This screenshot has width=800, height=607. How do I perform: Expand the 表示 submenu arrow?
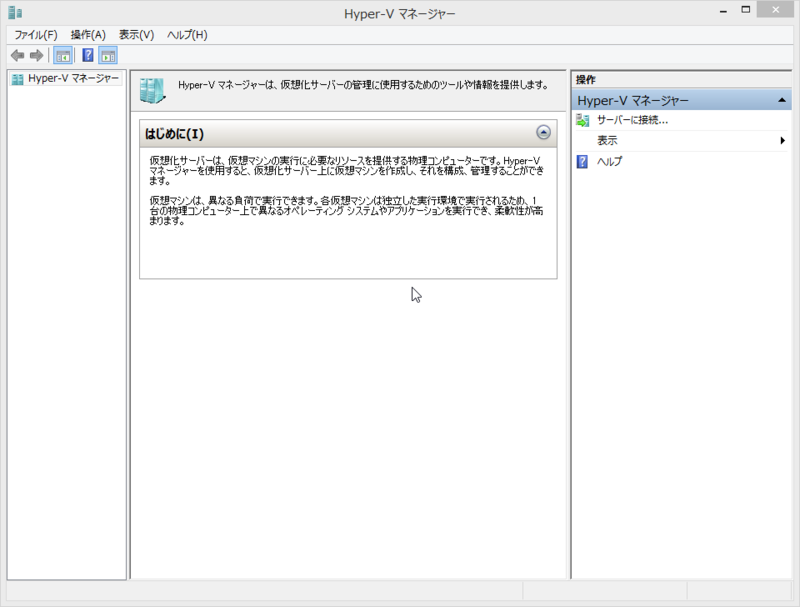[784, 138]
